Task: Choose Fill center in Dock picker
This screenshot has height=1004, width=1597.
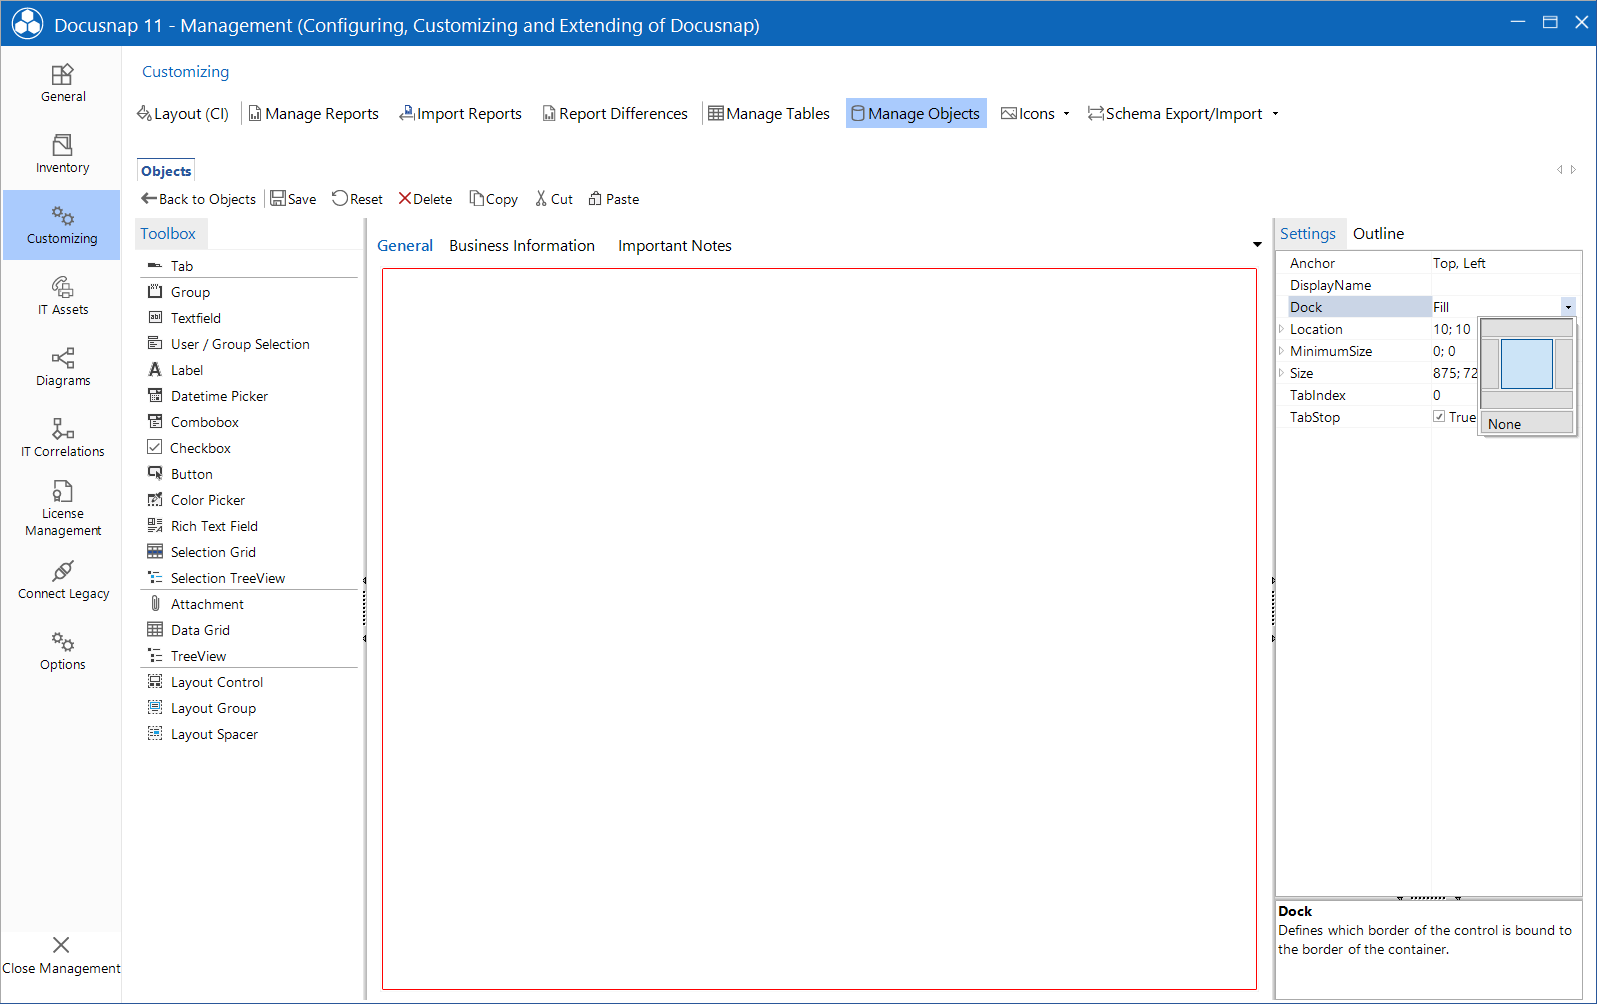Action: click(1527, 364)
